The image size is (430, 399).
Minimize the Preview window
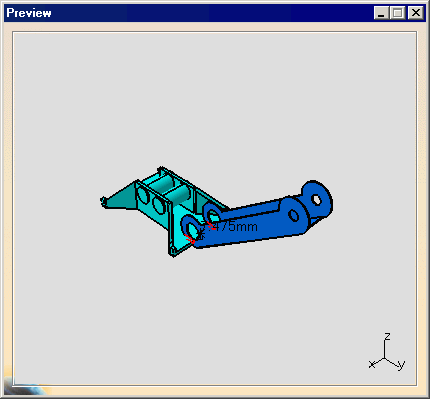click(381, 13)
